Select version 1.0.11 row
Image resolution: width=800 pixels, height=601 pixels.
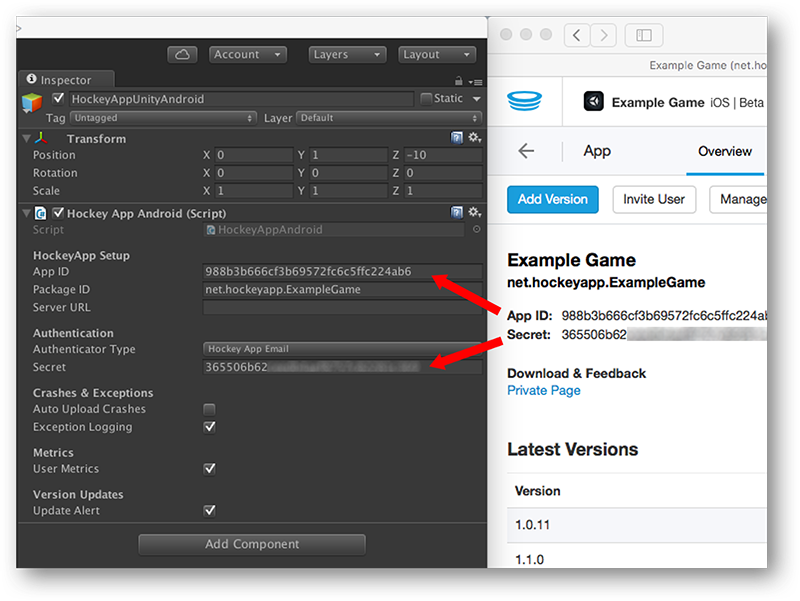[637, 525]
